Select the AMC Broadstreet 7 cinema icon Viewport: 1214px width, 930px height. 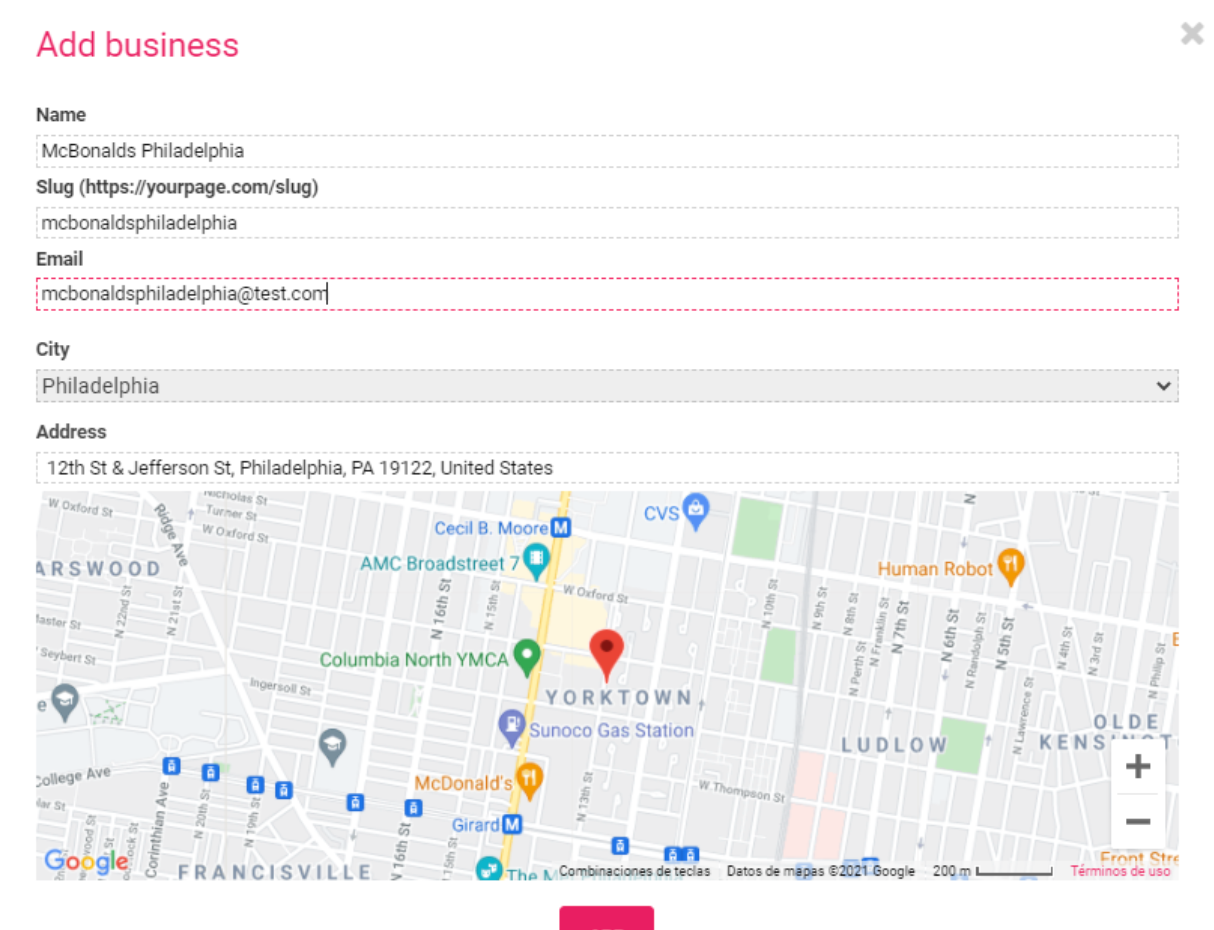(537, 563)
